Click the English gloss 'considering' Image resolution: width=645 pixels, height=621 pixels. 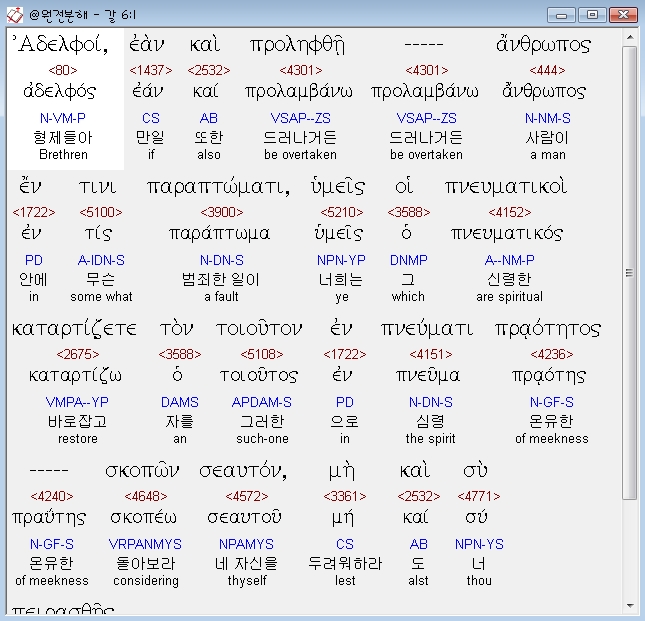coord(146,581)
